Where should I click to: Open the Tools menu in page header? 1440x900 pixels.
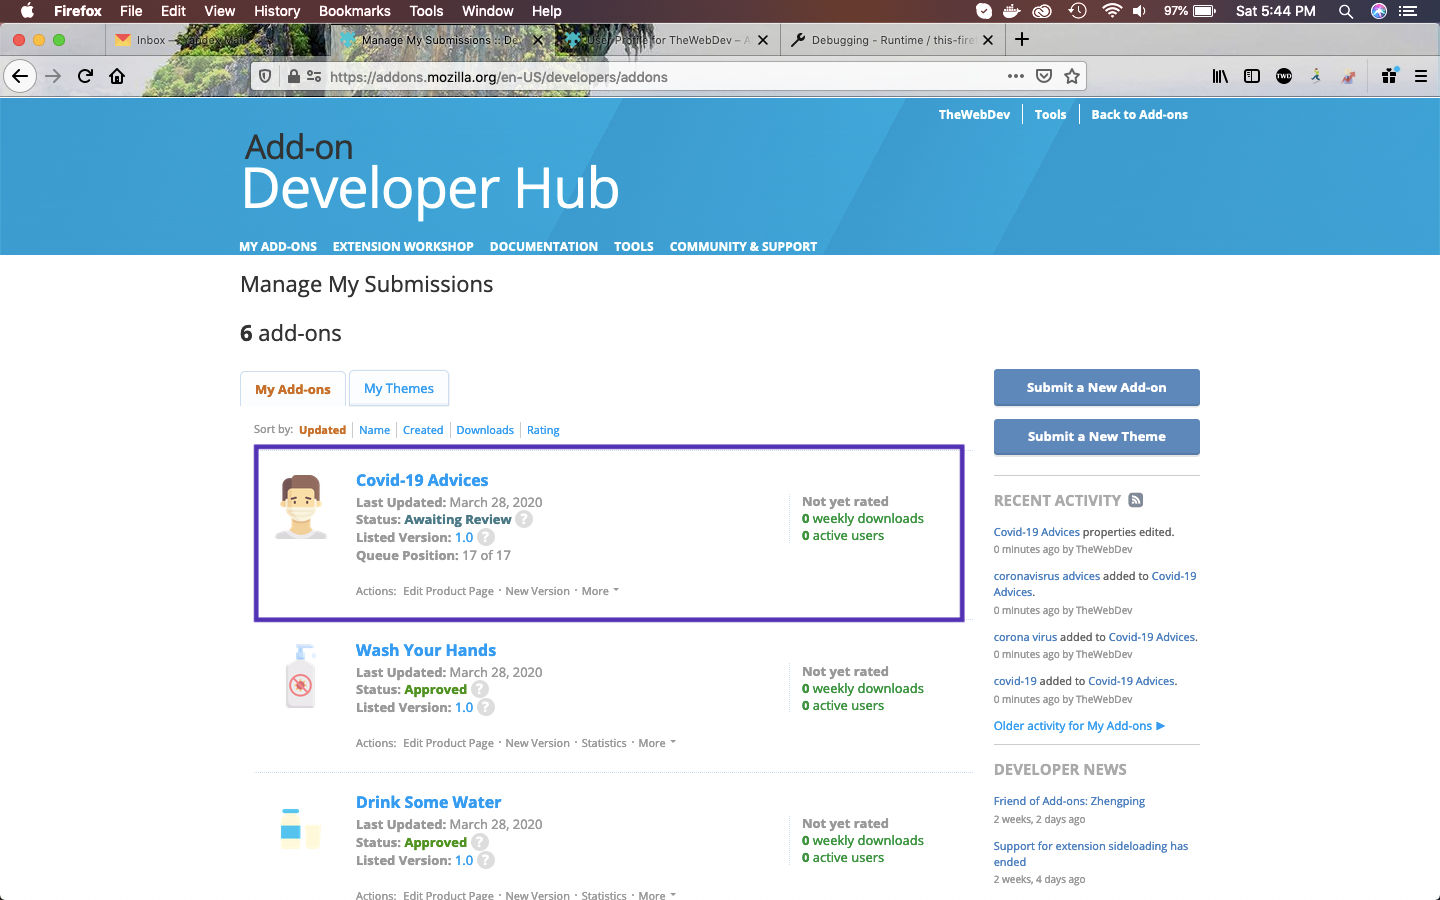click(x=1050, y=114)
